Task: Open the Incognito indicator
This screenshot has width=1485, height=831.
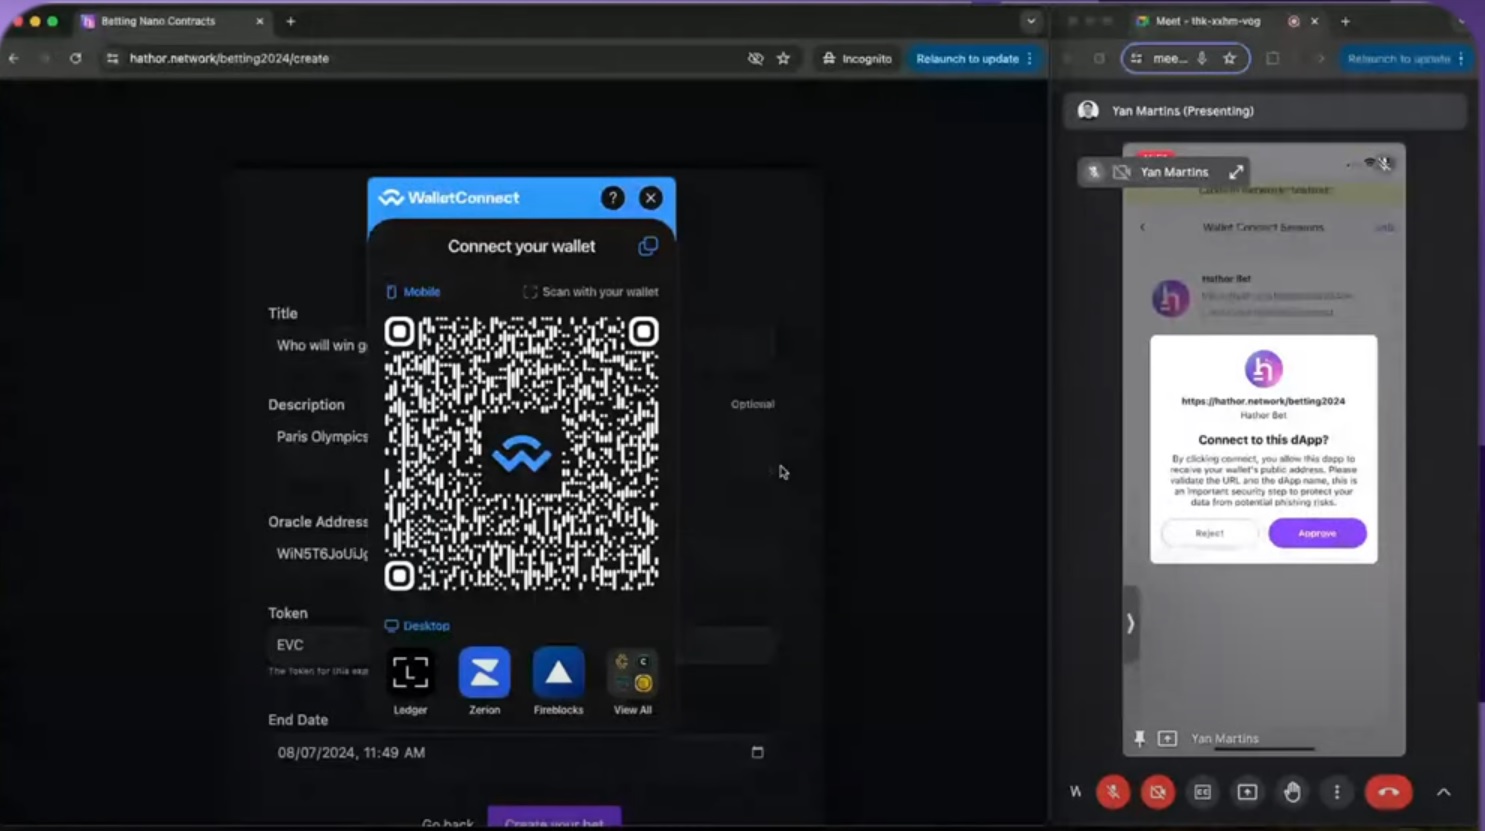Action: coord(857,58)
